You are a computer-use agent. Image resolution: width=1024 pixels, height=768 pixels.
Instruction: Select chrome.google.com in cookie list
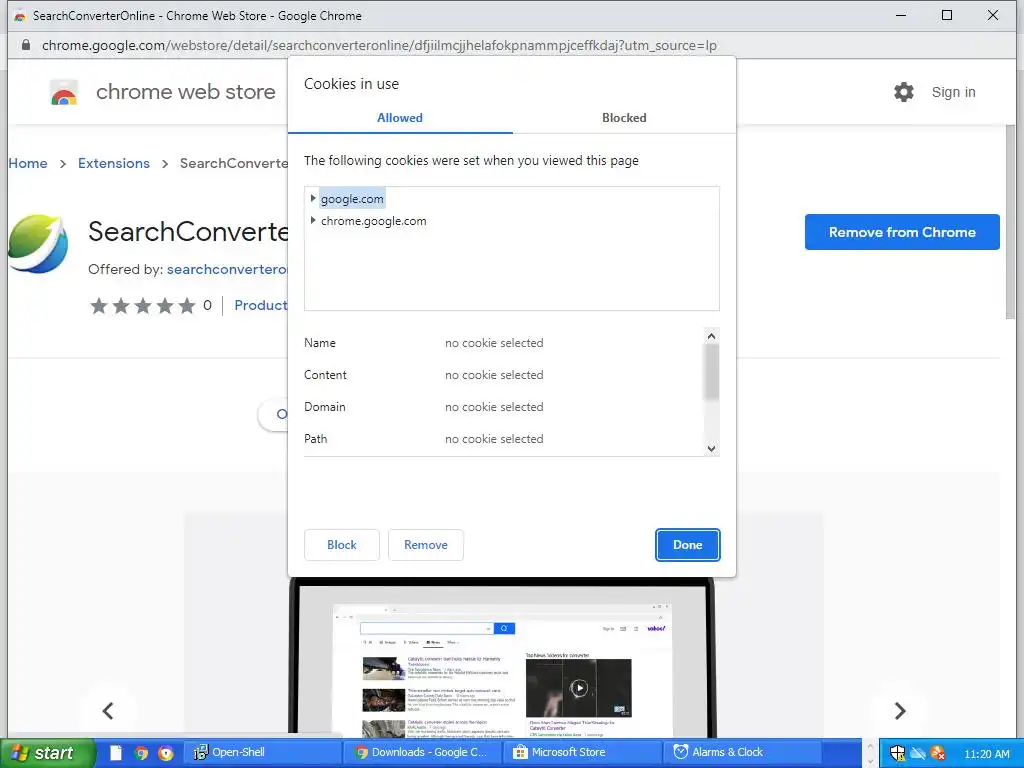374,221
